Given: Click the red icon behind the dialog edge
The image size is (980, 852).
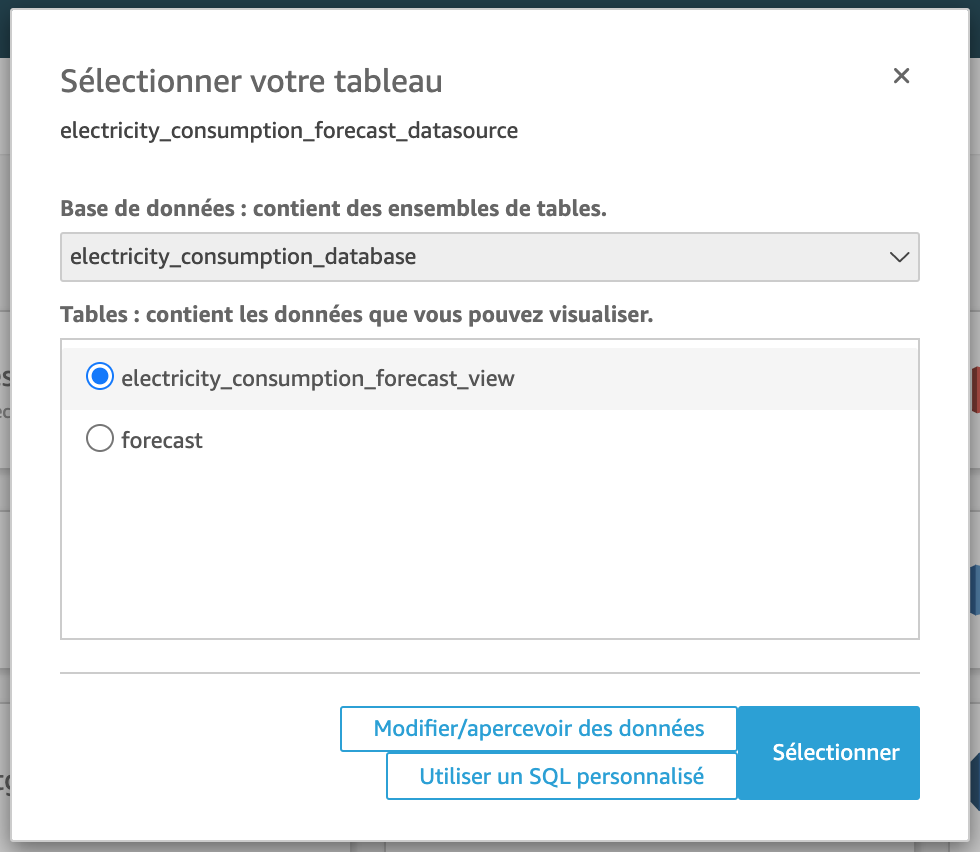Looking at the screenshot, I should point(974,390).
